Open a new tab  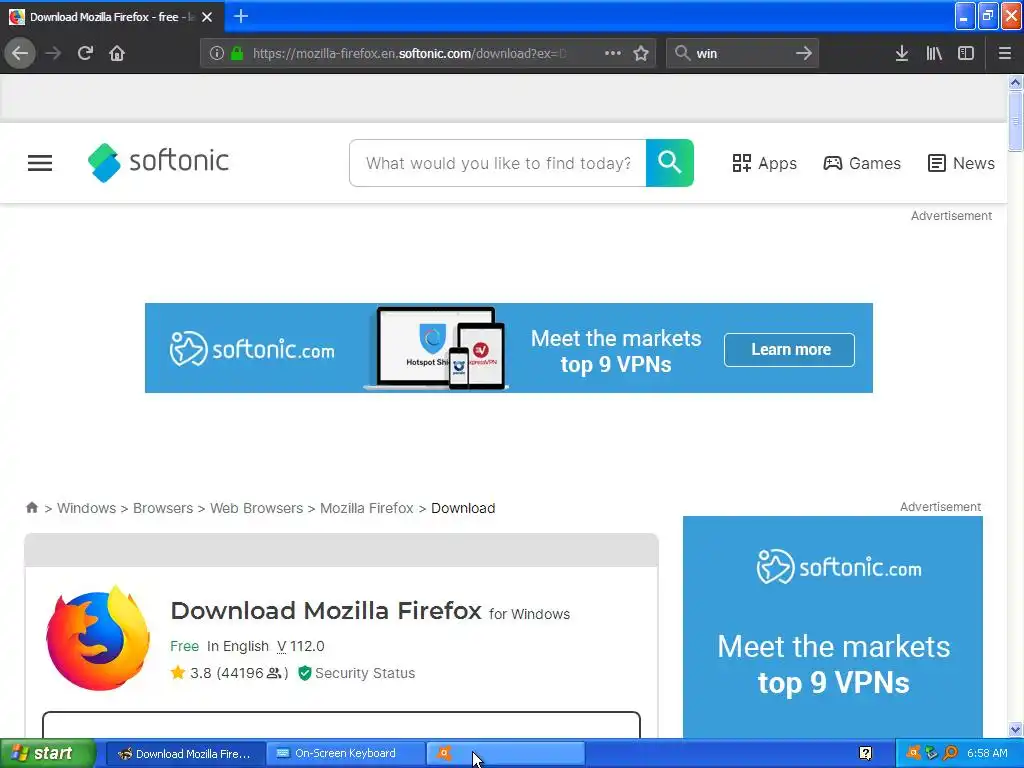coord(240,16)
